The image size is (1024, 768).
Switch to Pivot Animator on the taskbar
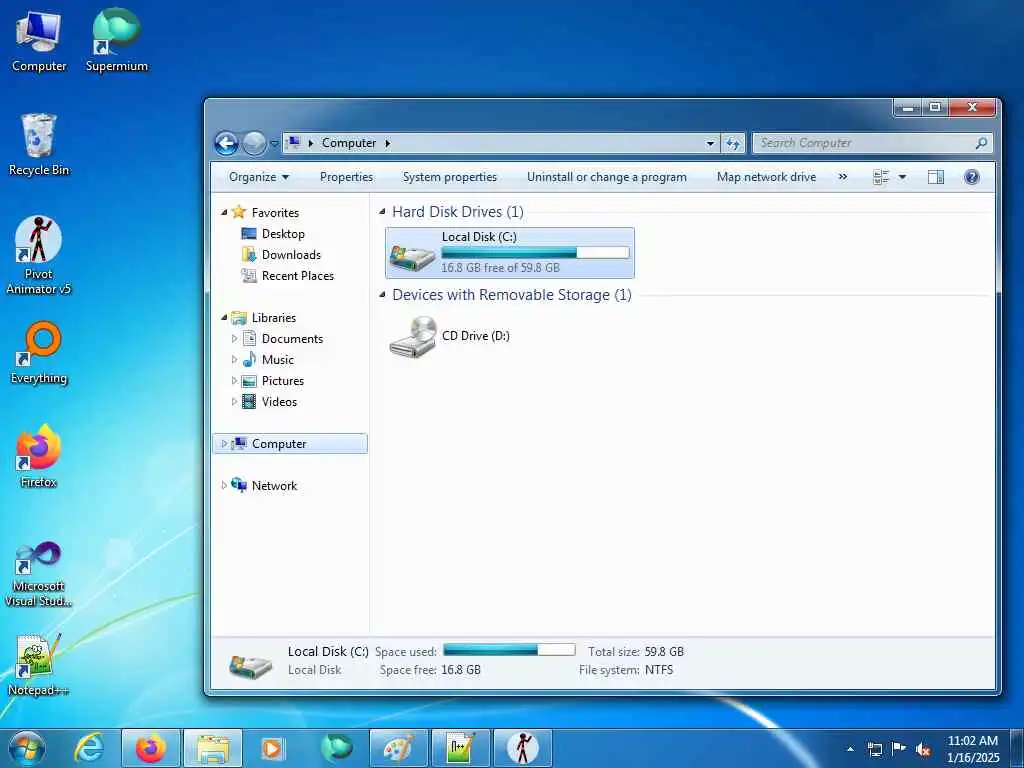pos(522,748)
